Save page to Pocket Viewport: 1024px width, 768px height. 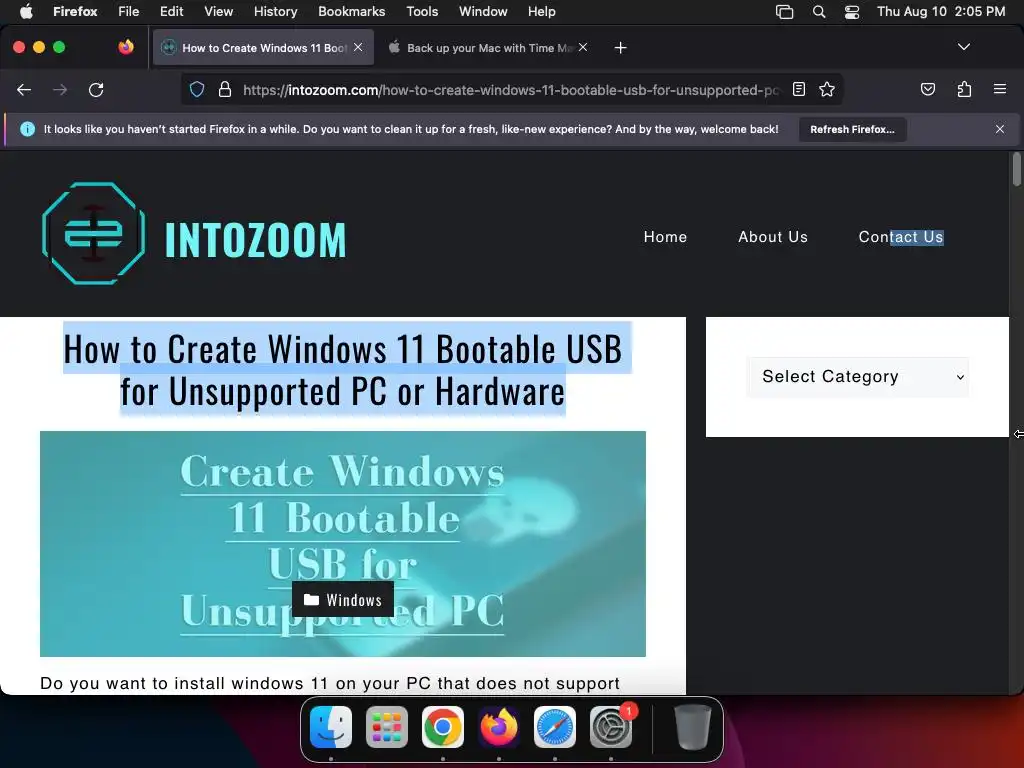point(928,89)
